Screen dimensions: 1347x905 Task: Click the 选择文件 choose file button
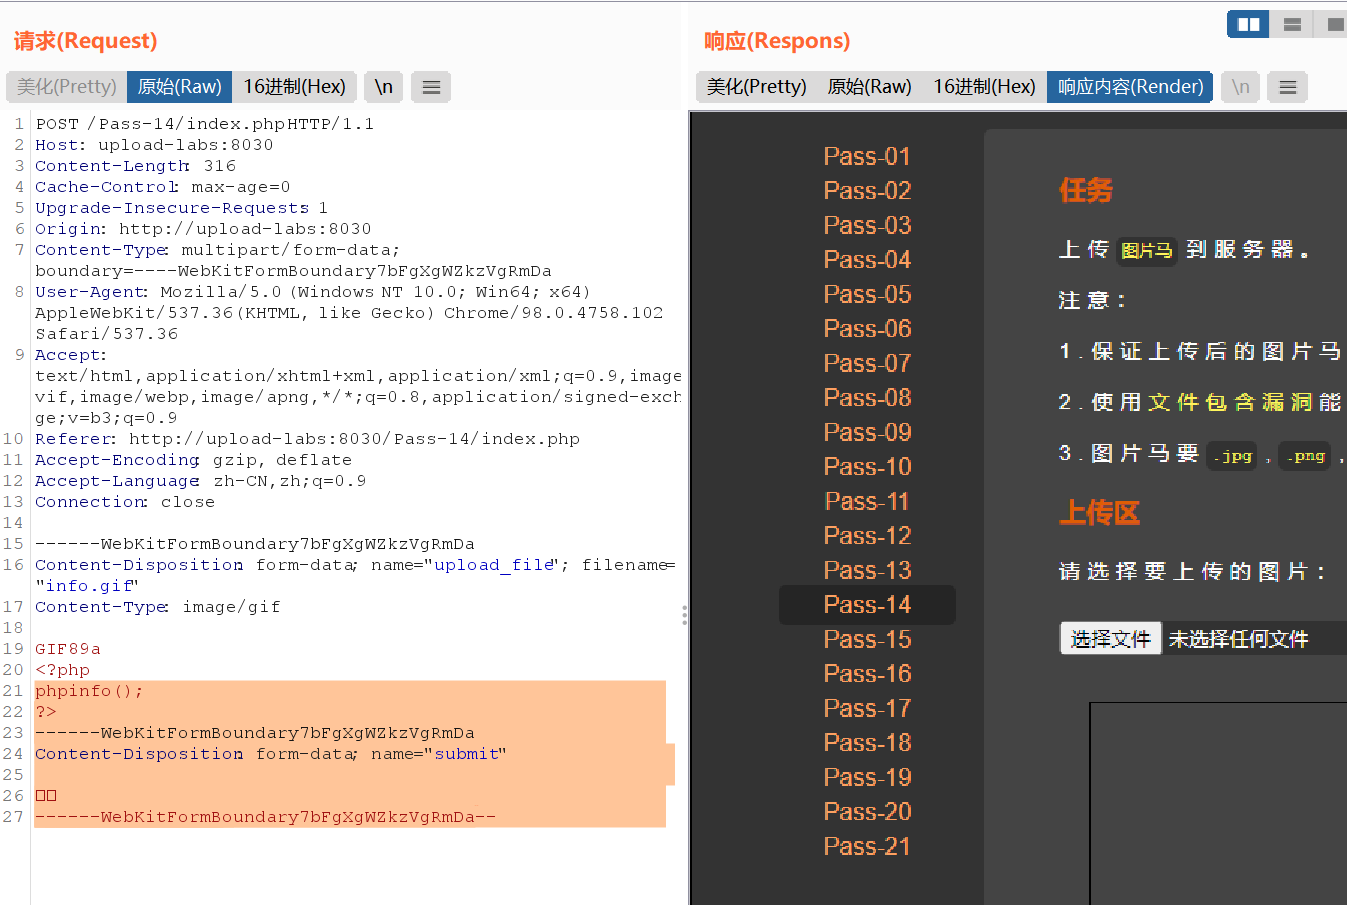point(1110,638)
